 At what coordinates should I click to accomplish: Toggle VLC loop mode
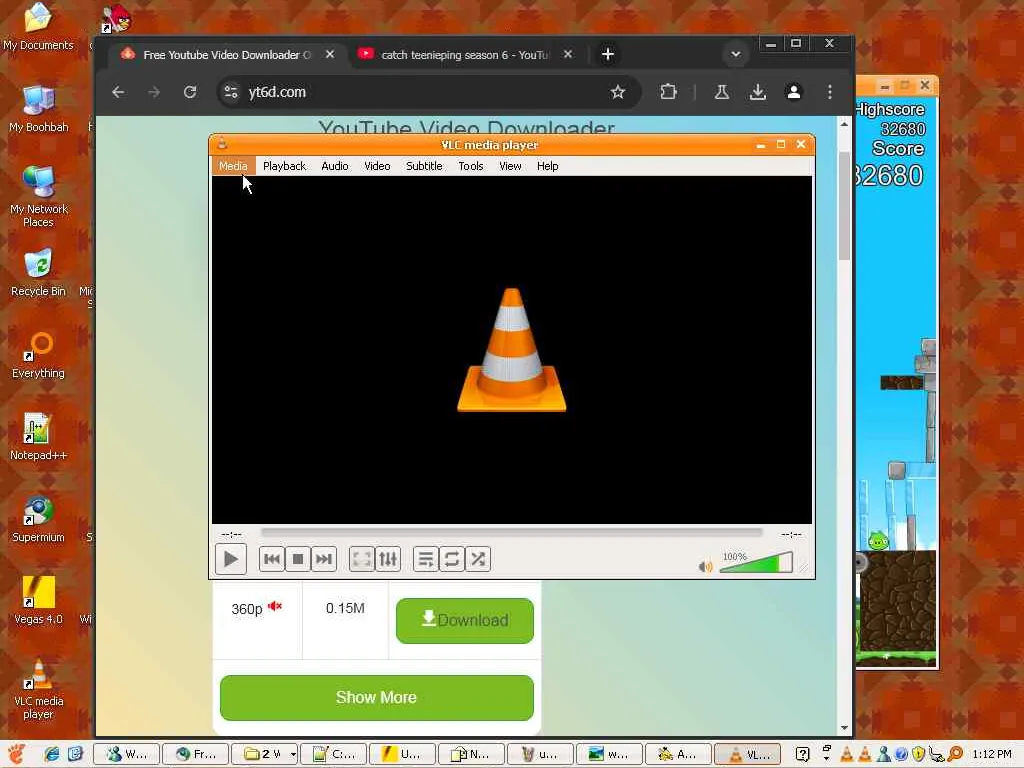452,559
